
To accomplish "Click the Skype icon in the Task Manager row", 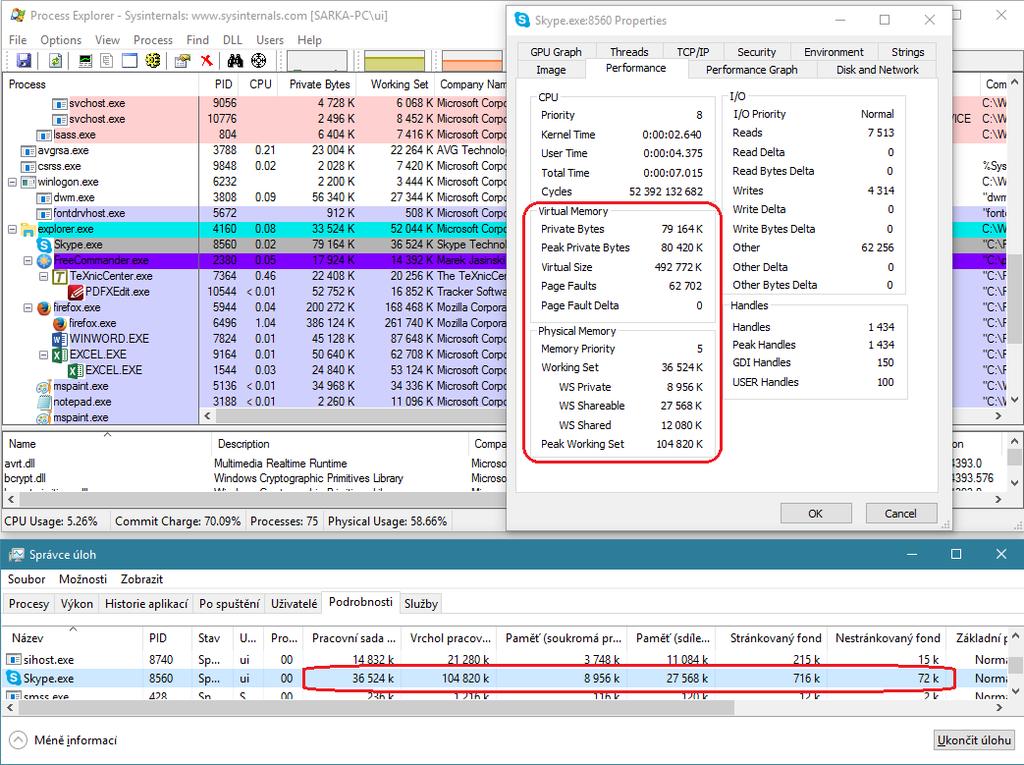I will pyautogui.click(x=14, y=678).
